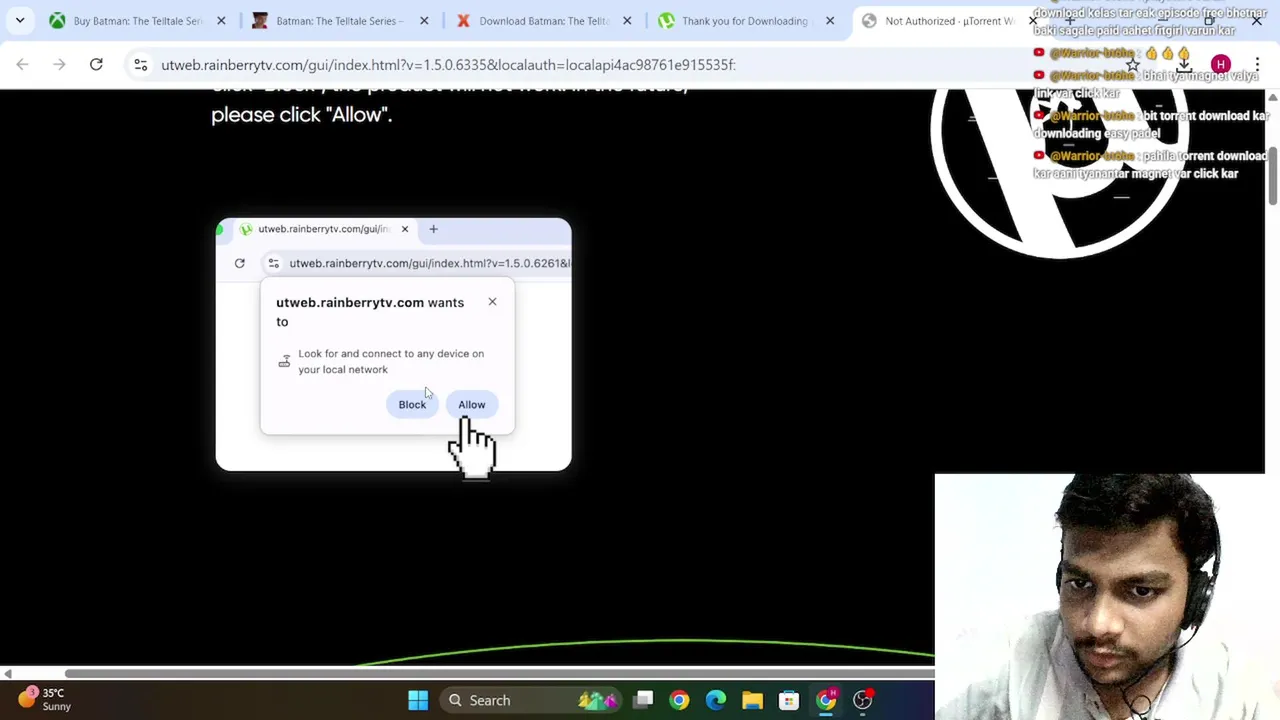
Task: Close the second Batman: The Telltale Series tab
Action: [x=424, y=21]
